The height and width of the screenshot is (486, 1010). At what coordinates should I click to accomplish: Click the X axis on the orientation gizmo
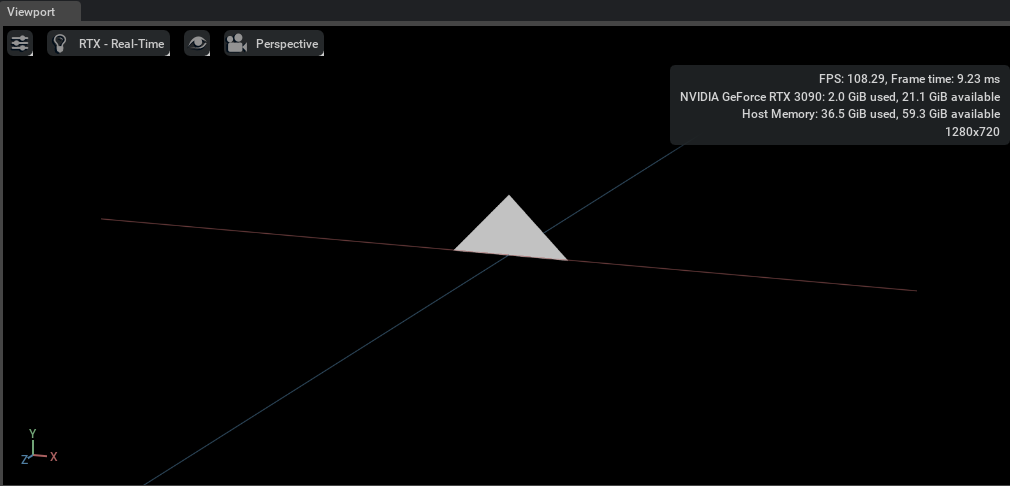53,457
